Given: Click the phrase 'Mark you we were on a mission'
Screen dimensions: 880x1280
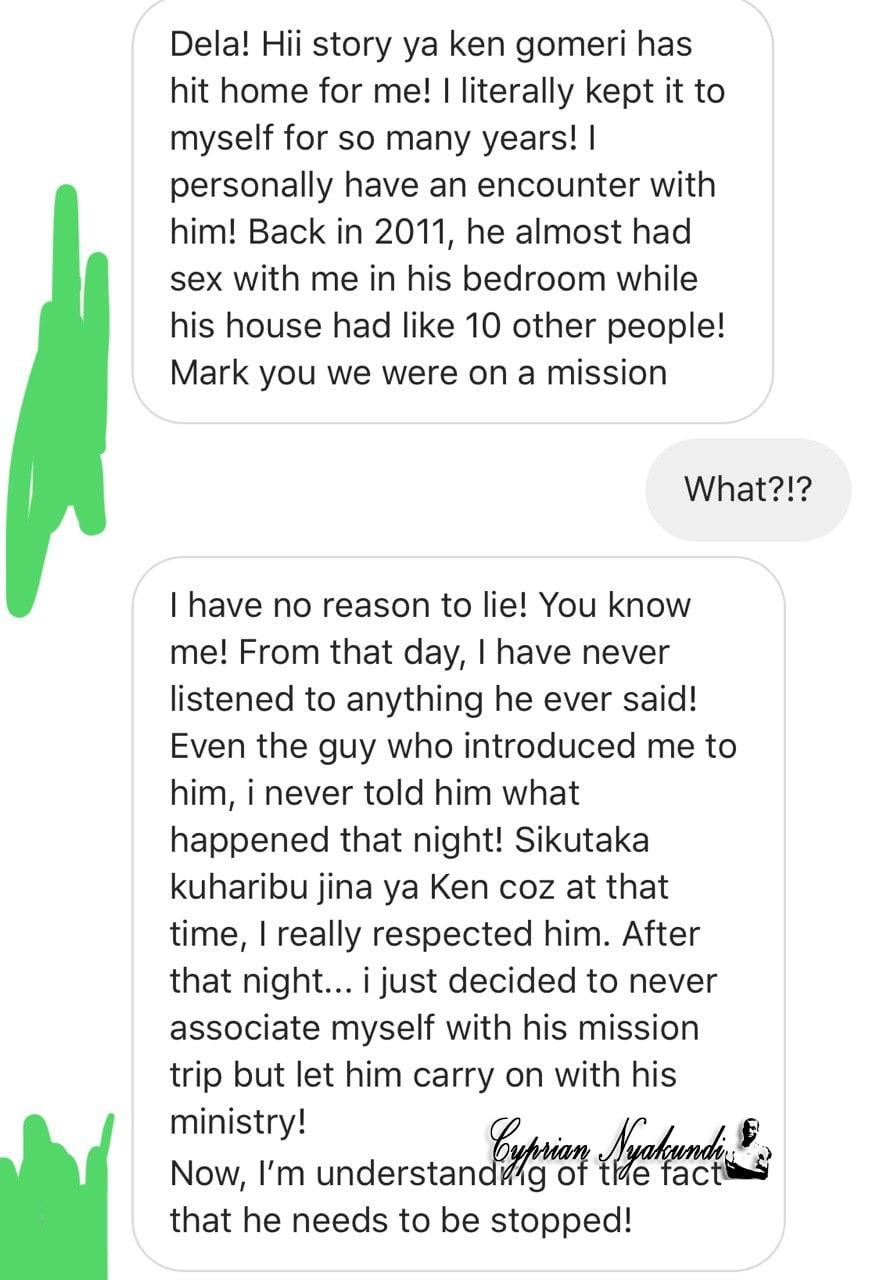Looking at the screenshot, I should pos(418,372).
